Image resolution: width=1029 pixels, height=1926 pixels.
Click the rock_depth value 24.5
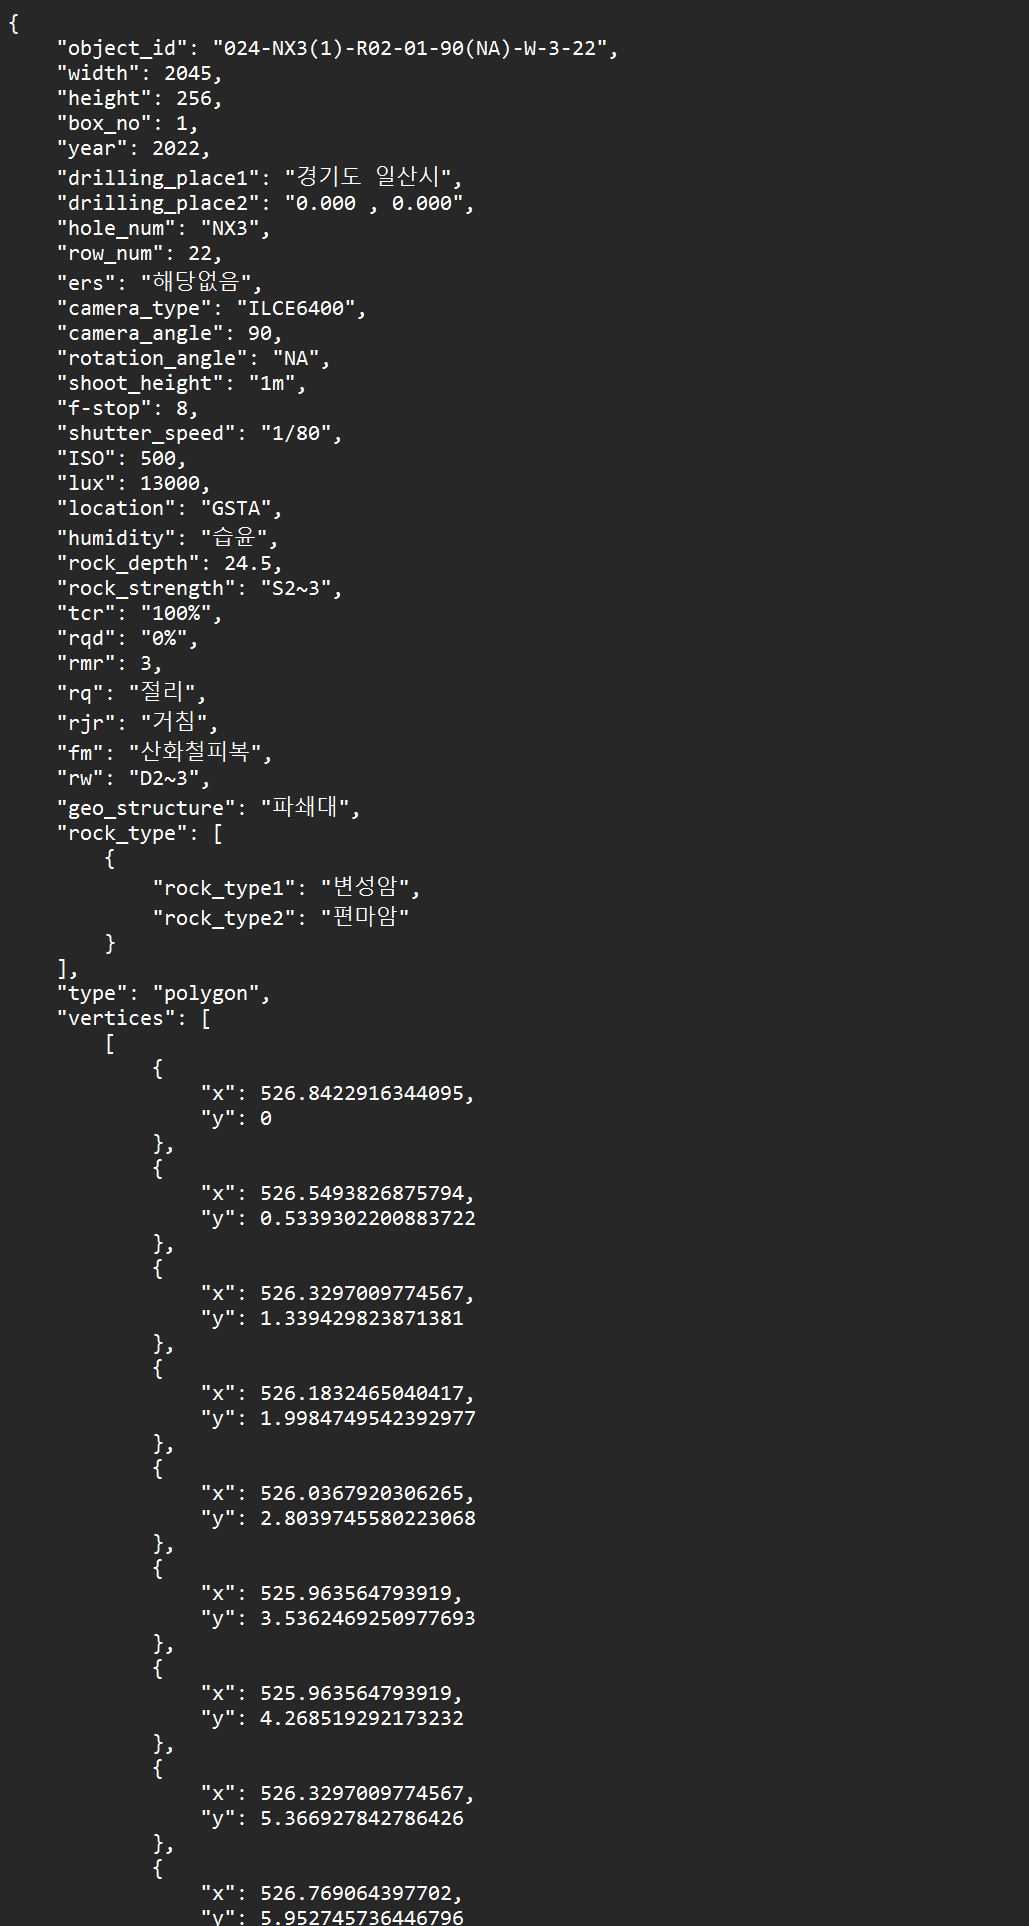(x=248, y=563)
